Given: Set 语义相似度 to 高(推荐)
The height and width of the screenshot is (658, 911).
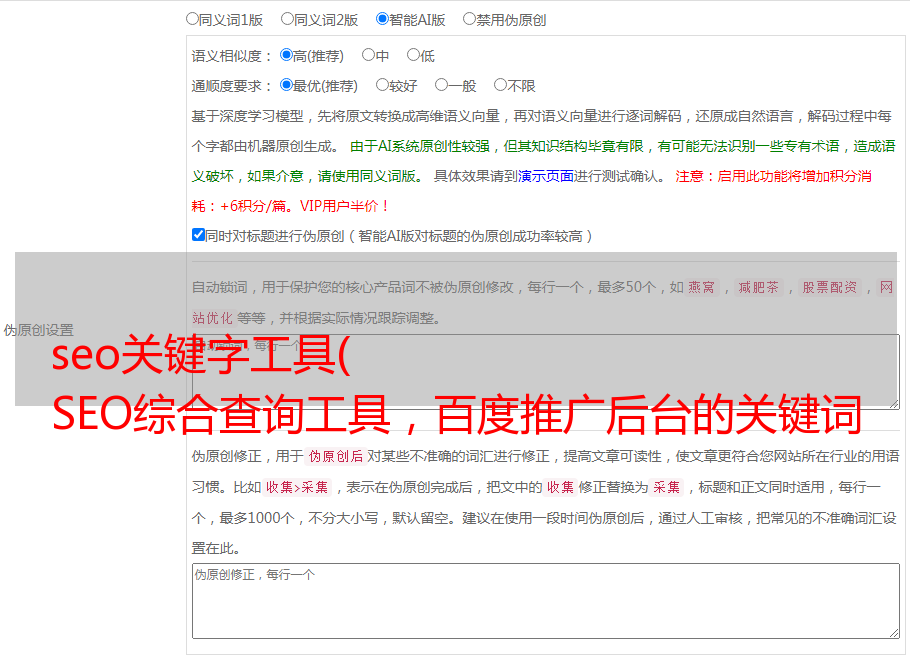Looking at the screenshot, I should 286,55.
